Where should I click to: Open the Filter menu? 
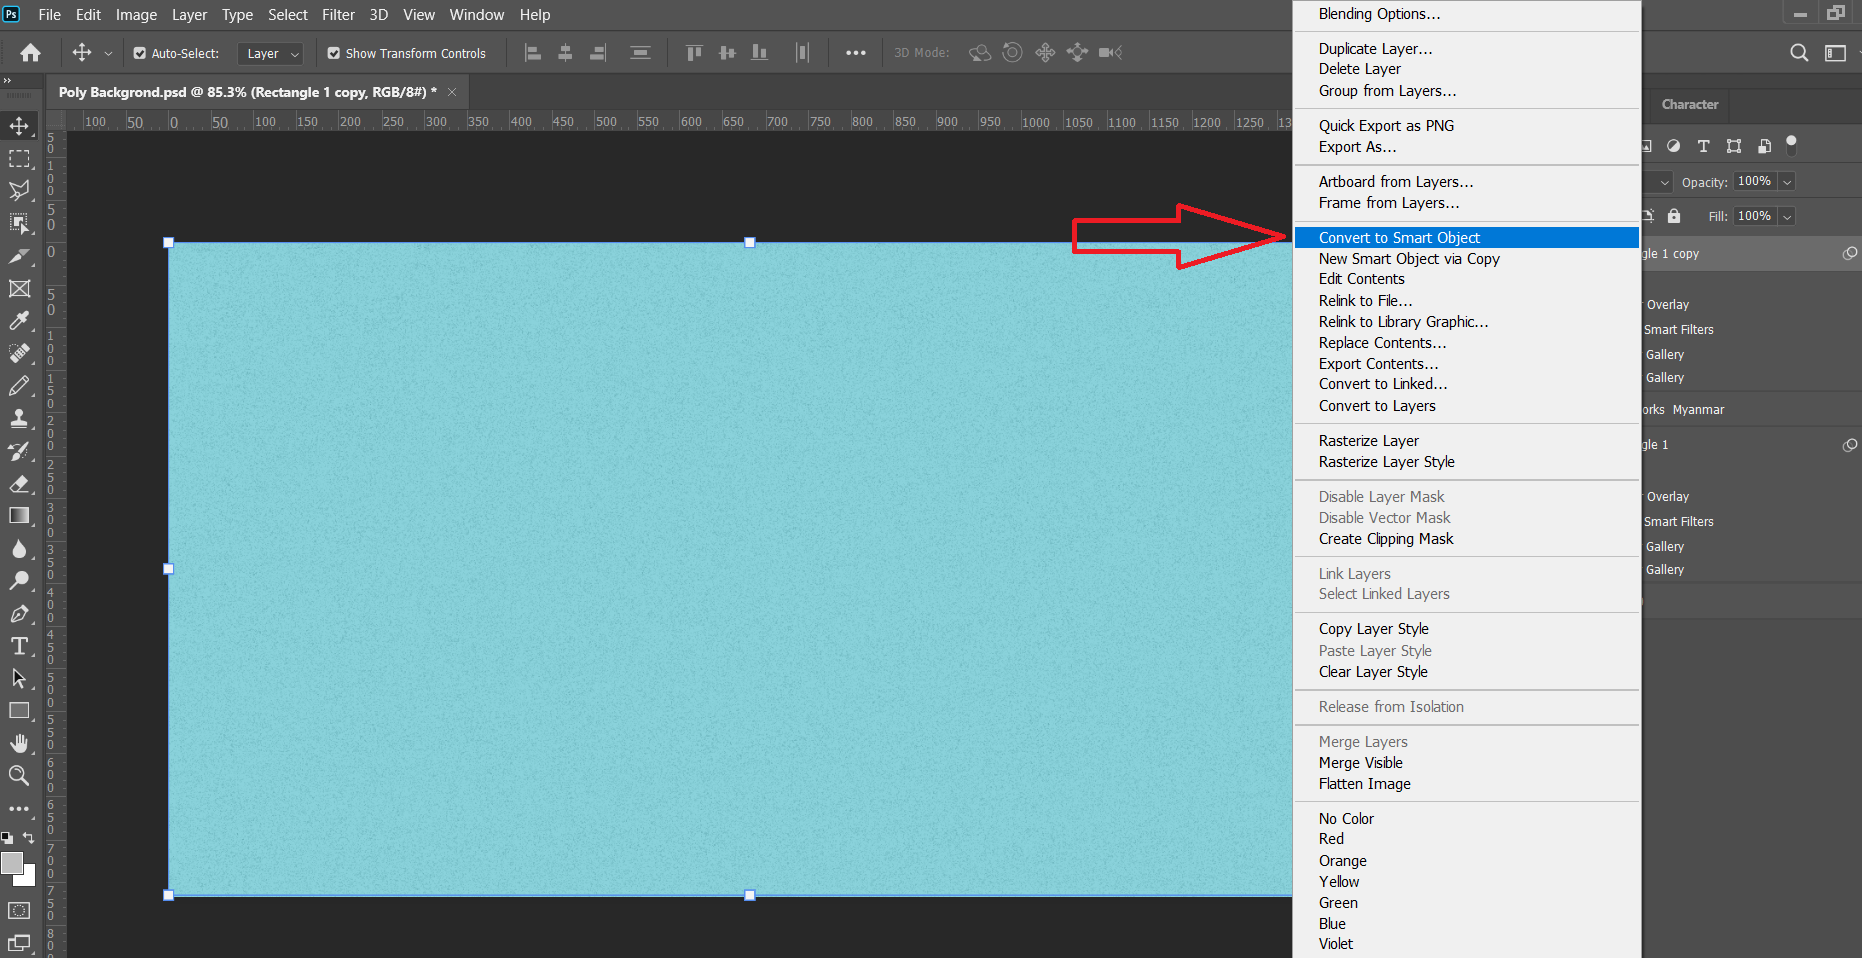point(338,15)
